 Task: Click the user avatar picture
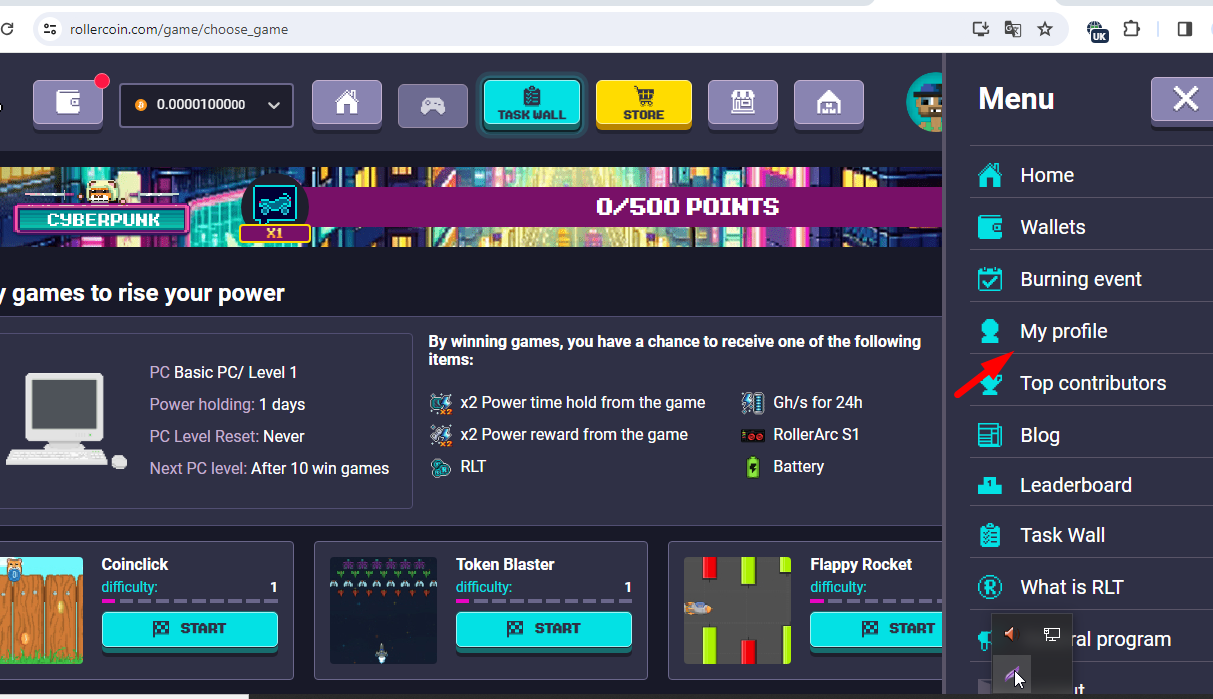coord(925,102)
